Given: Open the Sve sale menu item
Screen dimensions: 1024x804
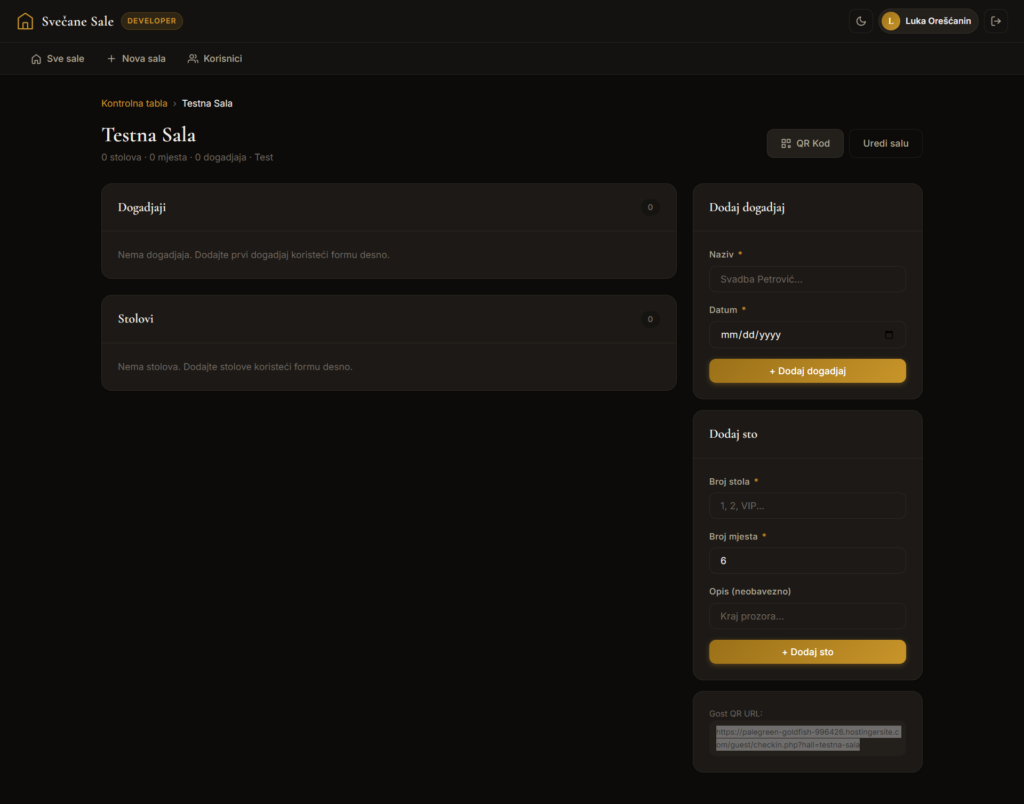Looking at the screenshot, I should (57, 59).
